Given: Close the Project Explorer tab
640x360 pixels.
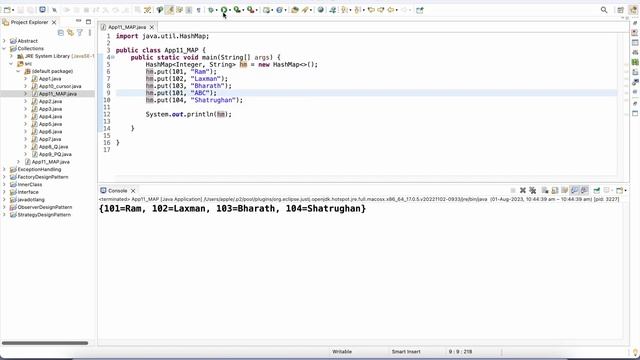Looking at the screenshot, I should tap(54, 22).
